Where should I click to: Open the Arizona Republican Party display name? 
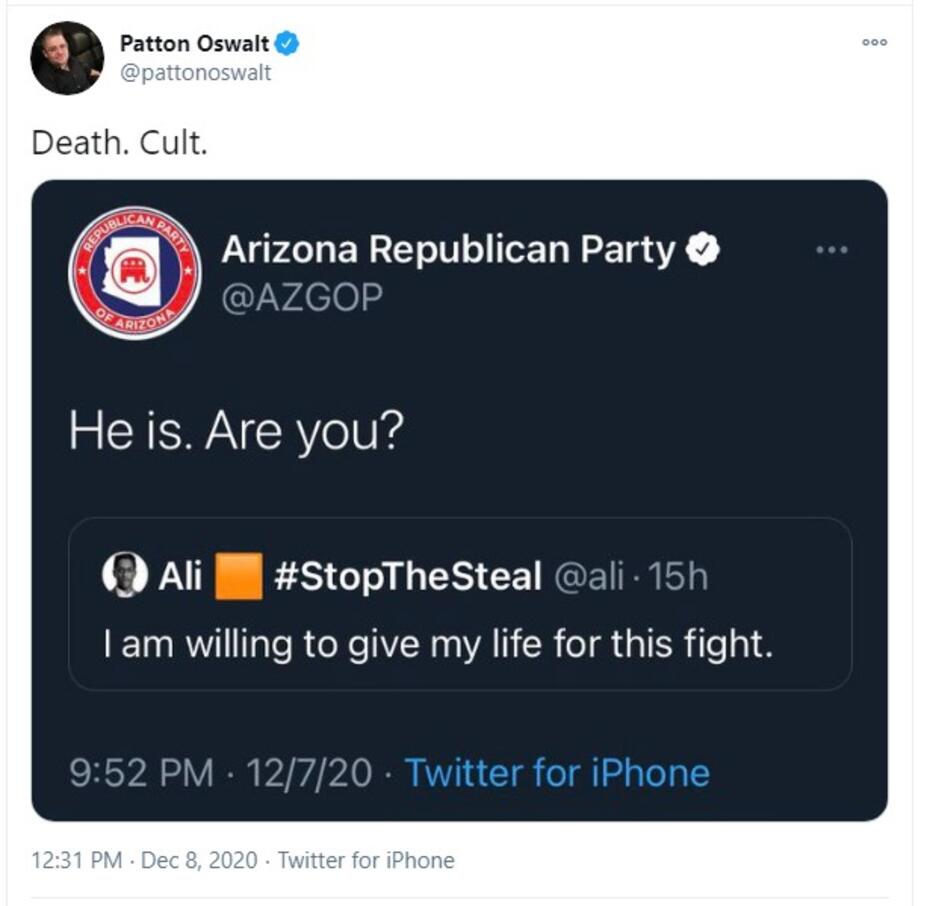pos(448,250)
